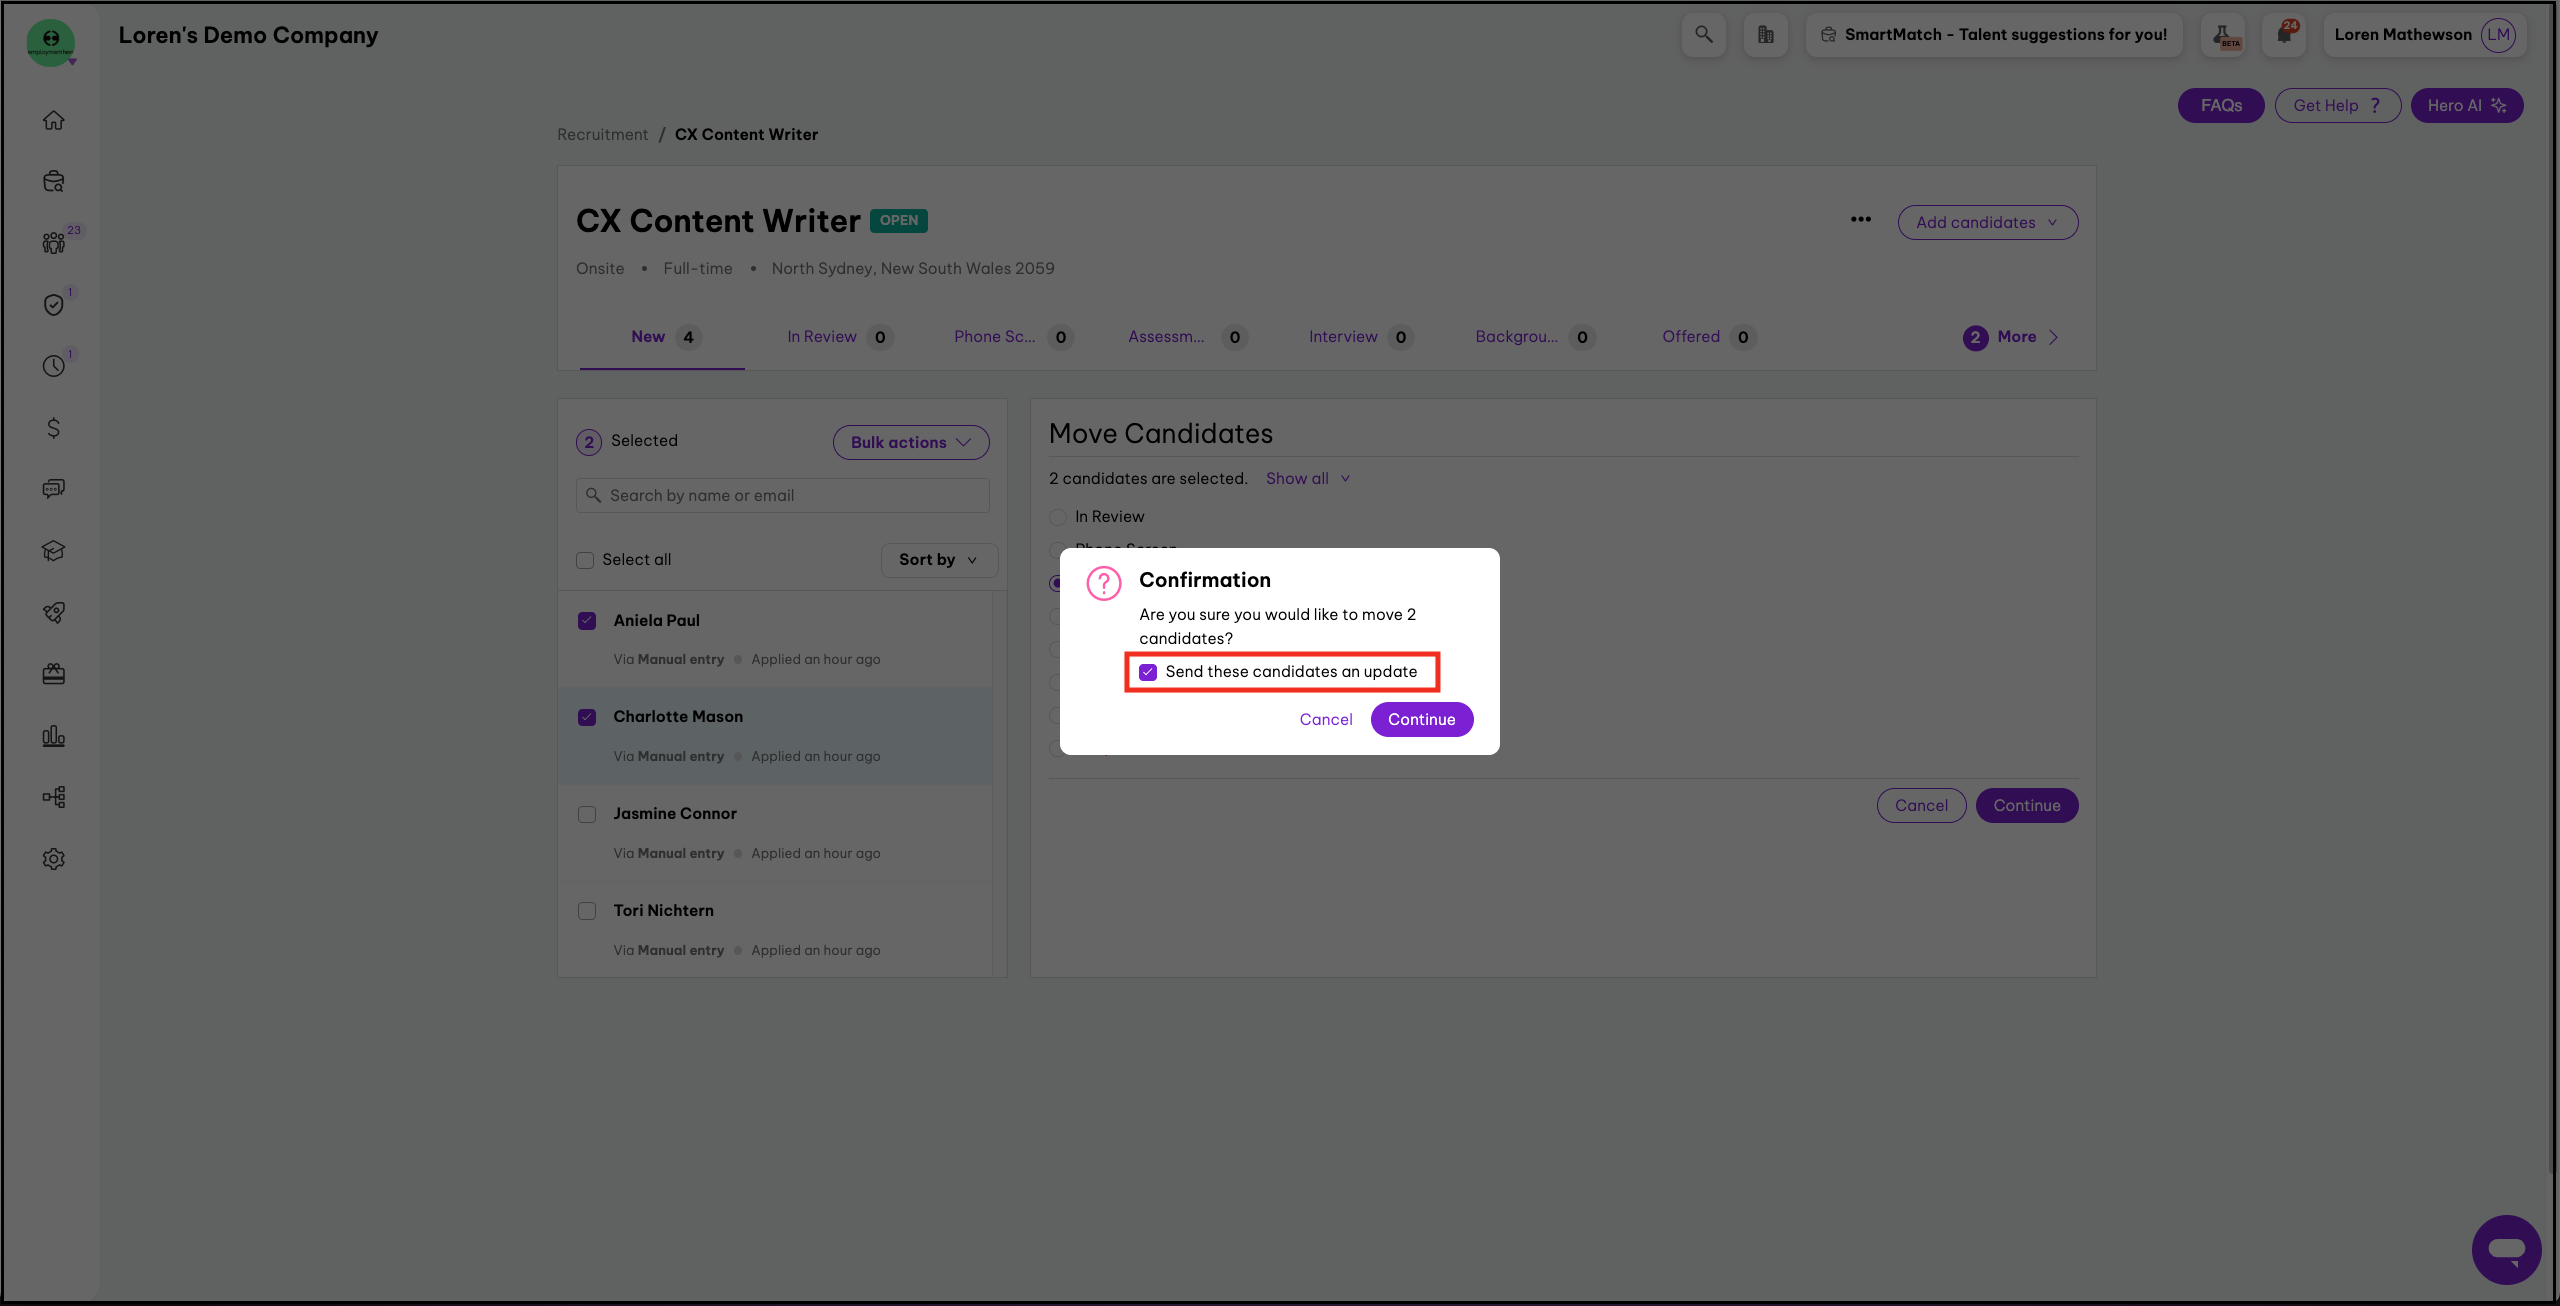The image size is (2560, 1306).
Task: Expand the Bulk actions dropdown
Action: pos(910,442)
